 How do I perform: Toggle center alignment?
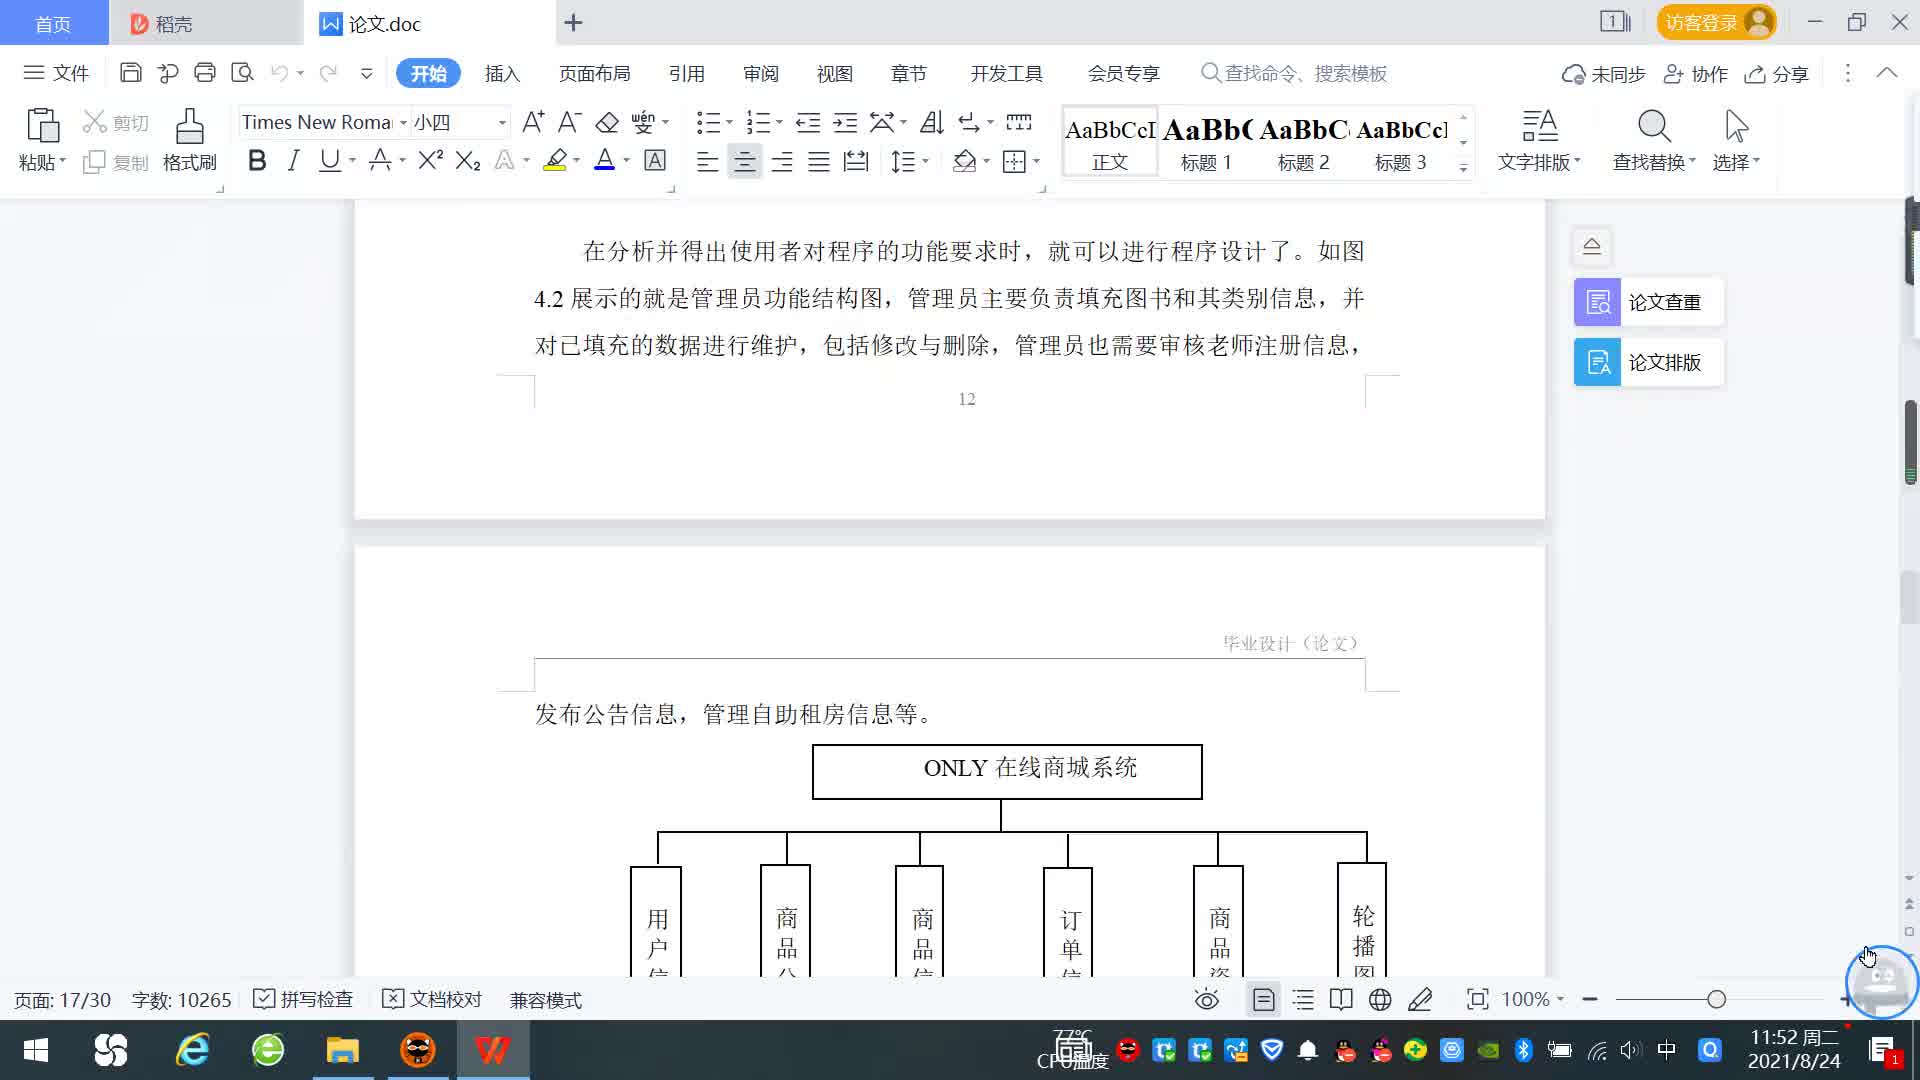[x=744, y=161]
